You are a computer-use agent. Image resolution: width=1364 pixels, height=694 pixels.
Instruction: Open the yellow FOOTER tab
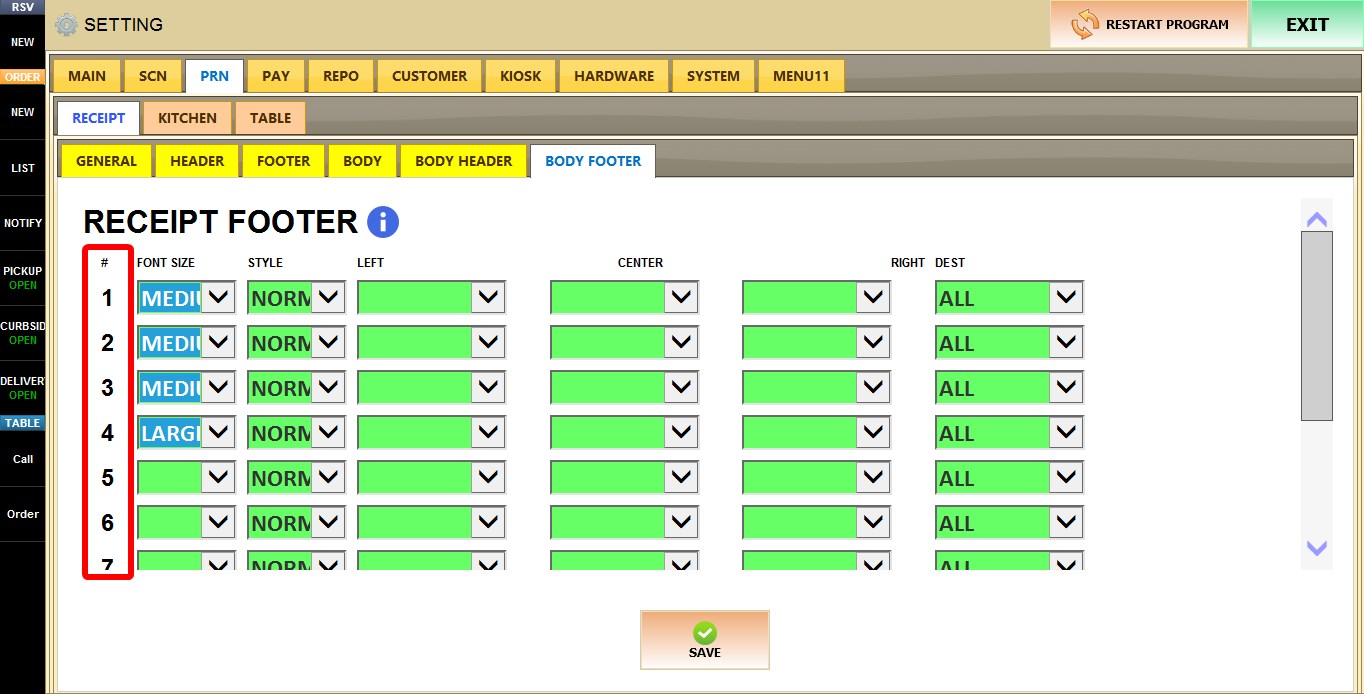[283, 161]
